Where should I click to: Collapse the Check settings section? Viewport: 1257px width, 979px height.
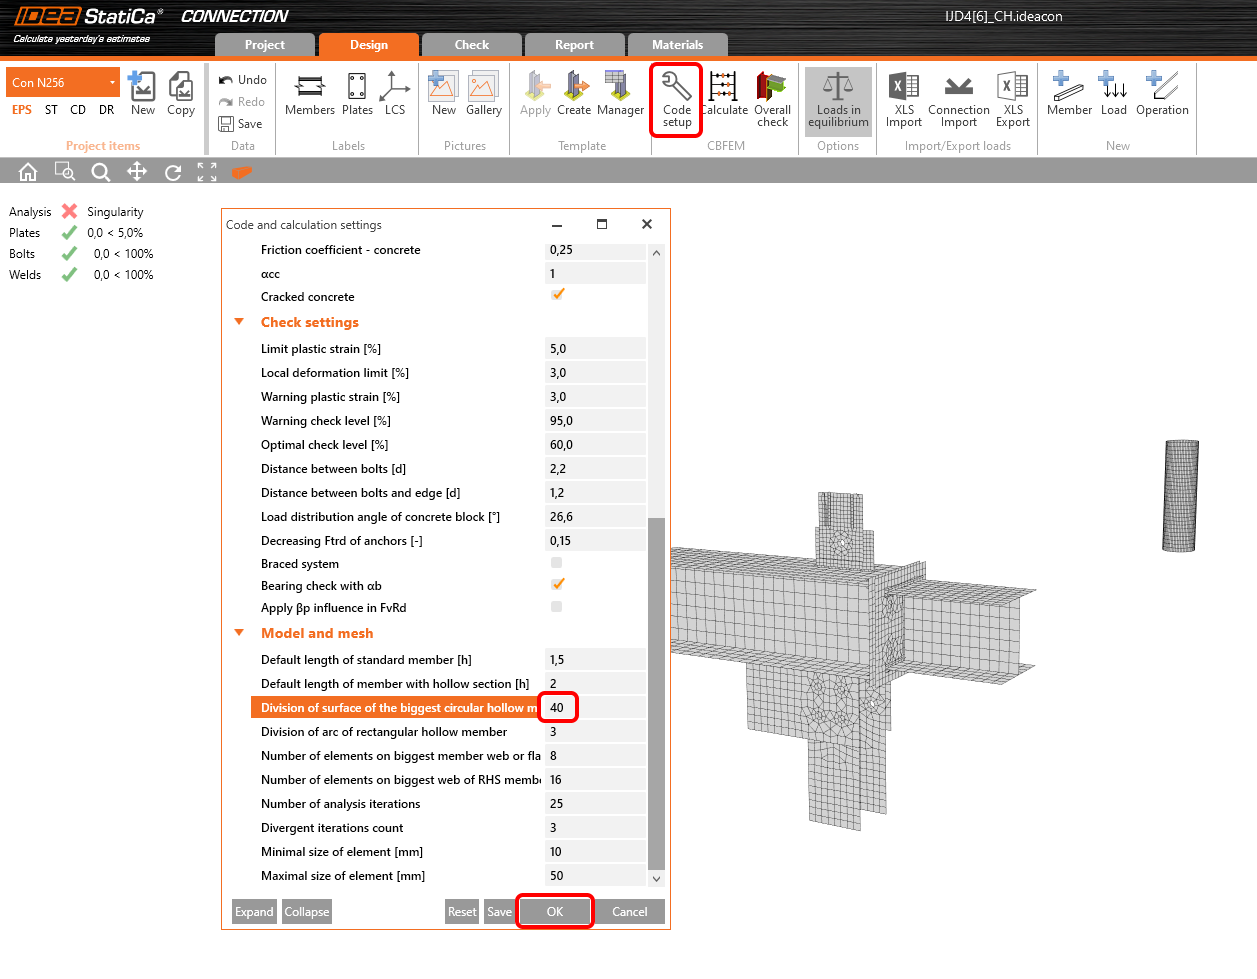(x=239, y=322)
